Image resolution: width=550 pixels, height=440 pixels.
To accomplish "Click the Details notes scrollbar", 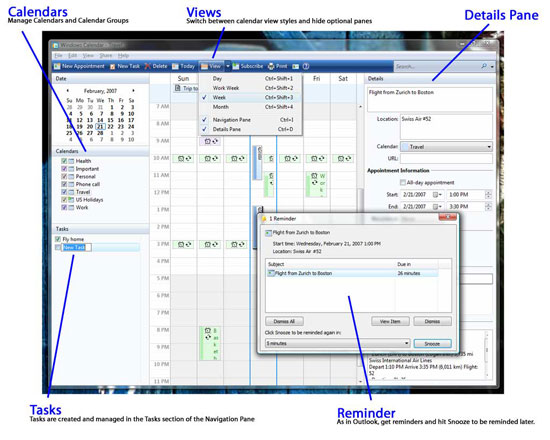I will [x=487, y=354].
